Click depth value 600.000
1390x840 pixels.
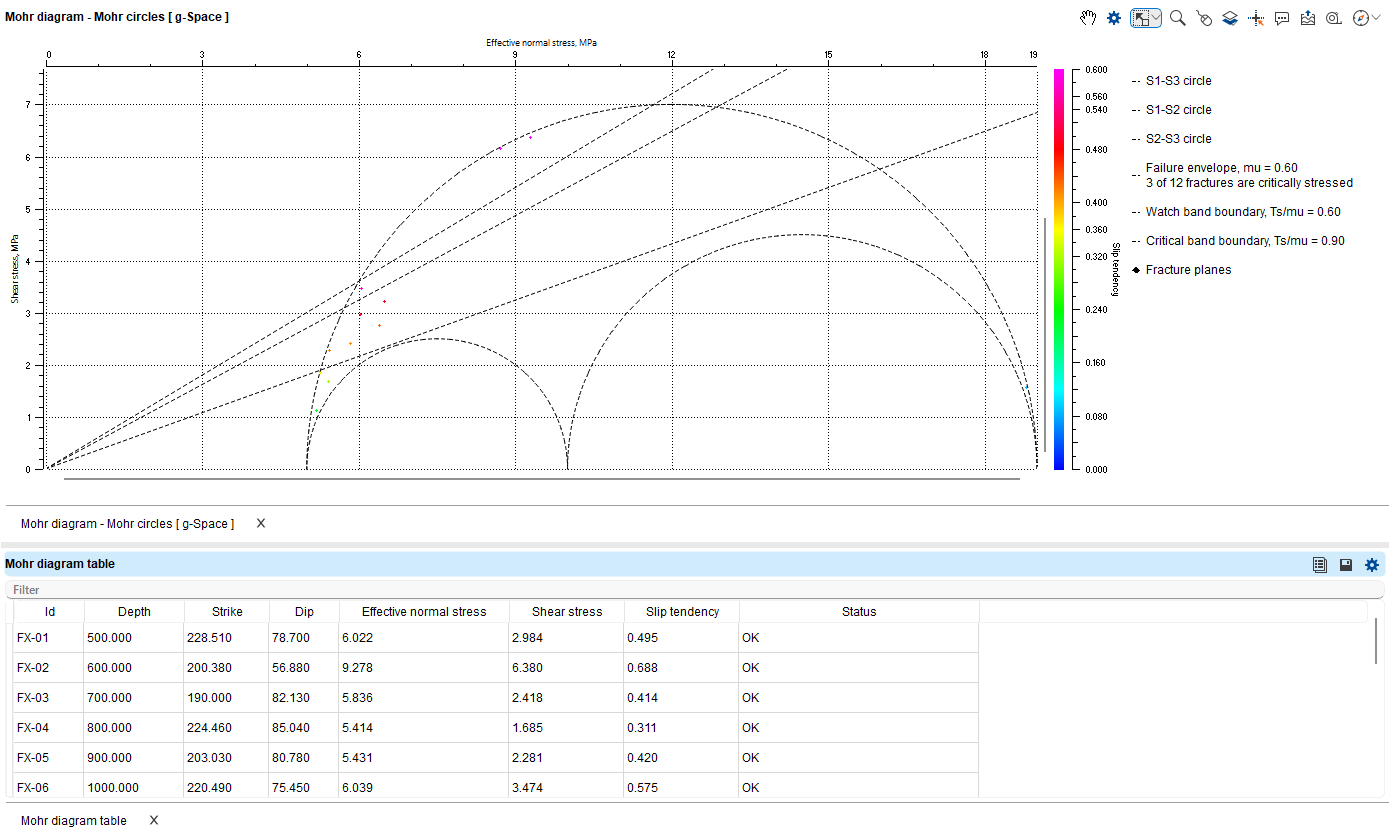click(134, 668)
